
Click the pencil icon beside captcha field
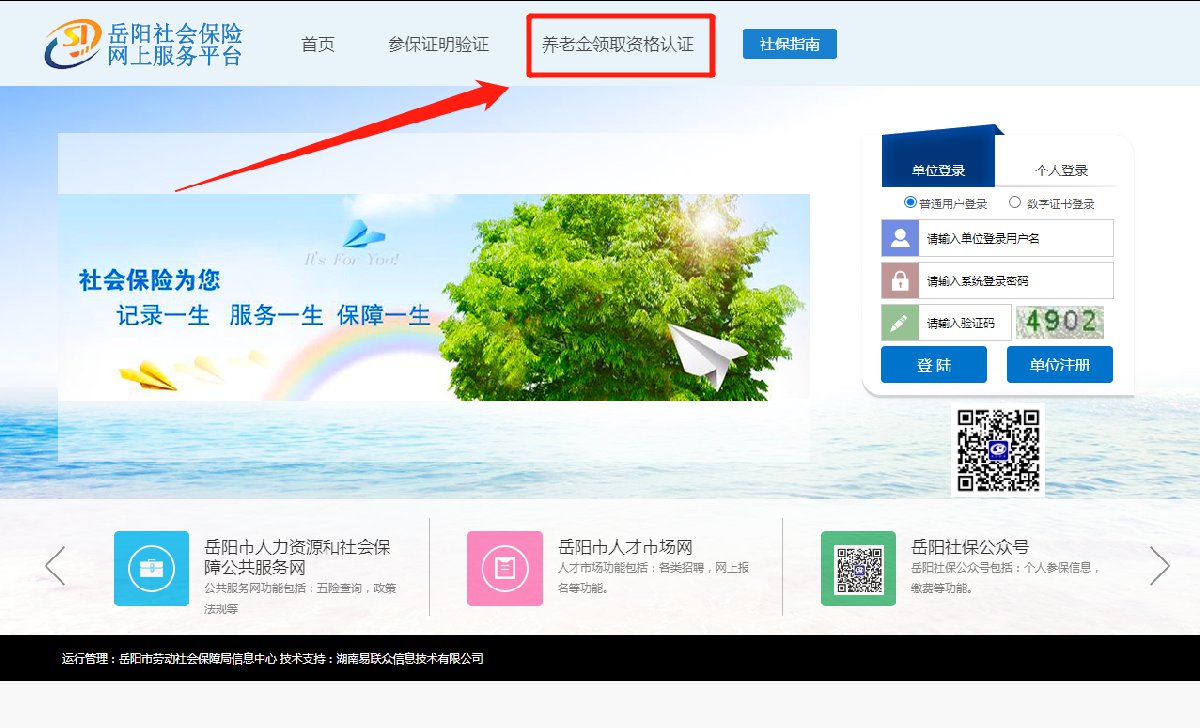[x=900, y=322]
